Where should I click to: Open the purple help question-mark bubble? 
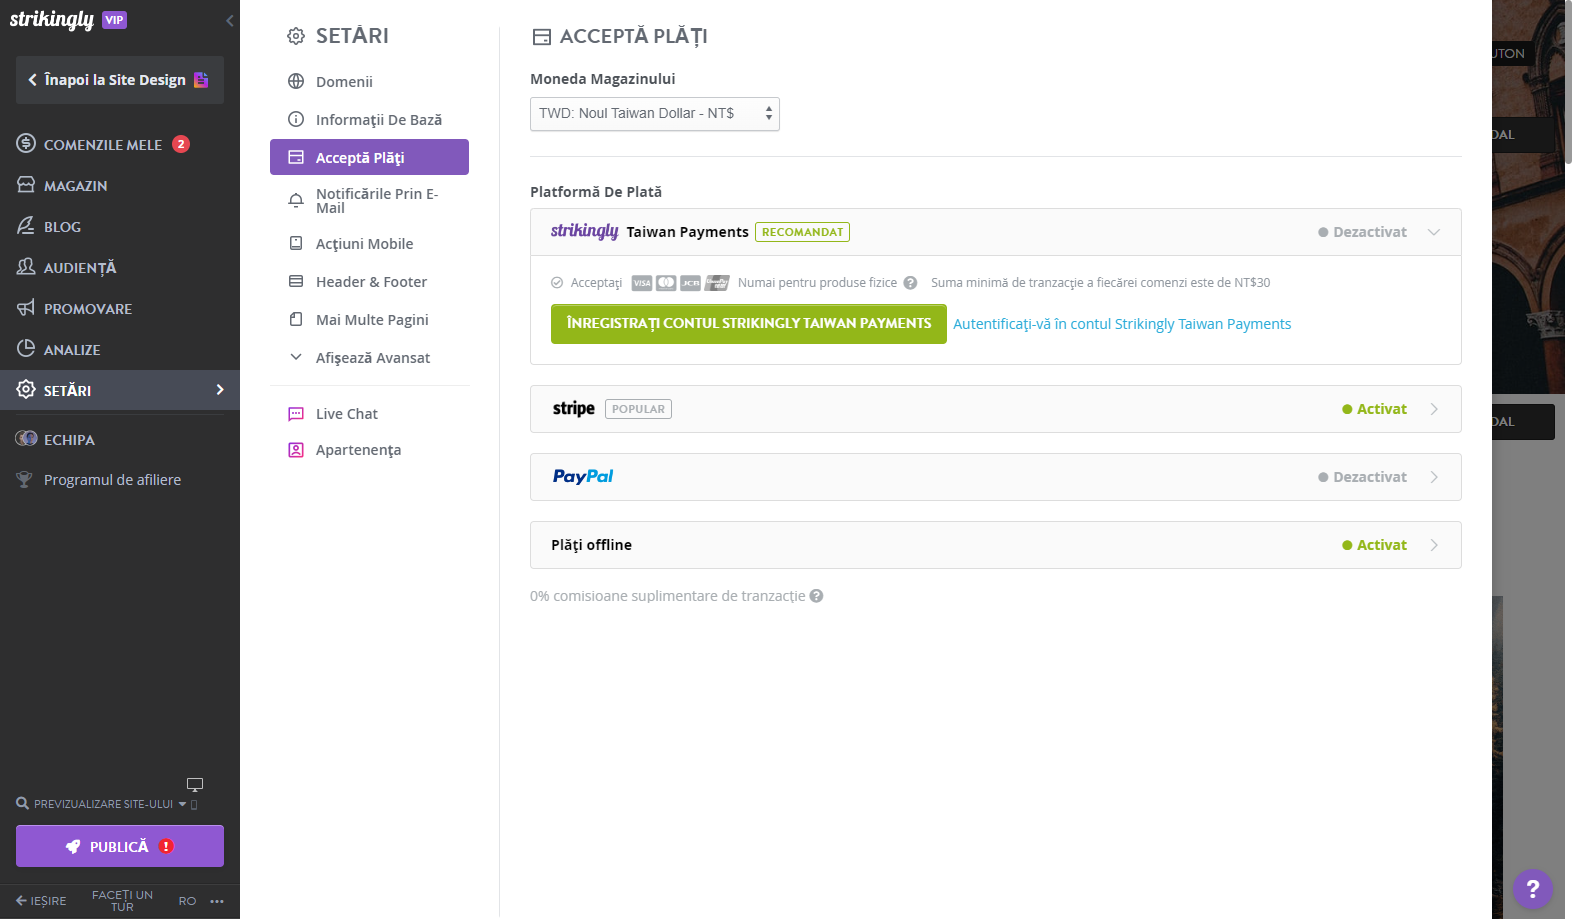[1533, 889]
